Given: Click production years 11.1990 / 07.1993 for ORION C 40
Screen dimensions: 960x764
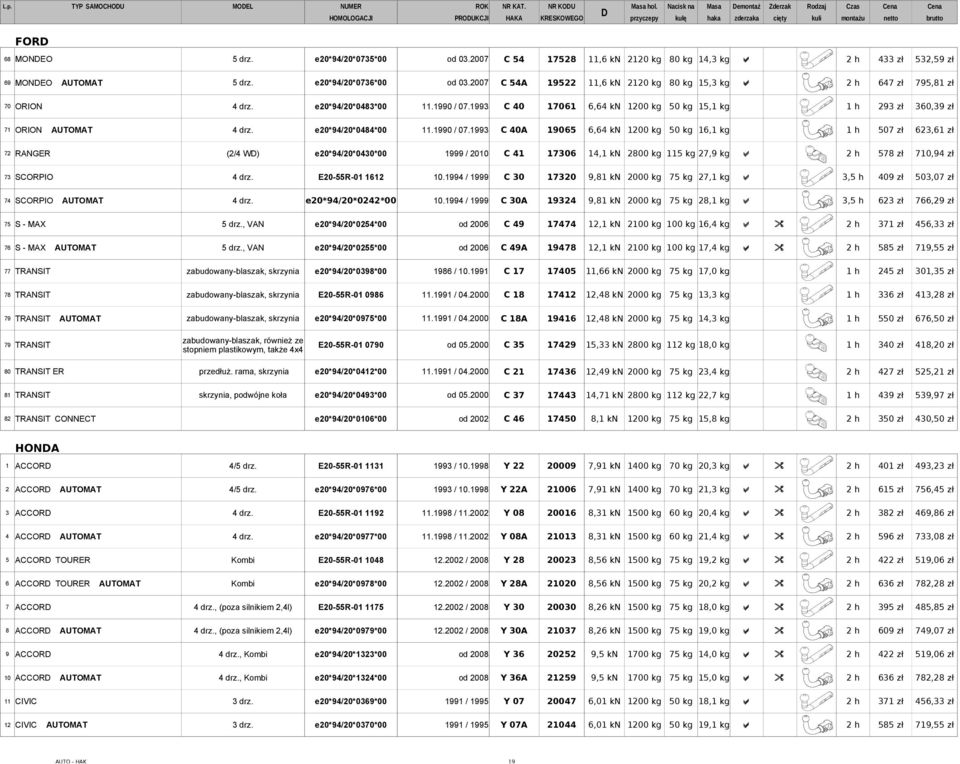Looking at the screenshot, I should 455,107.
